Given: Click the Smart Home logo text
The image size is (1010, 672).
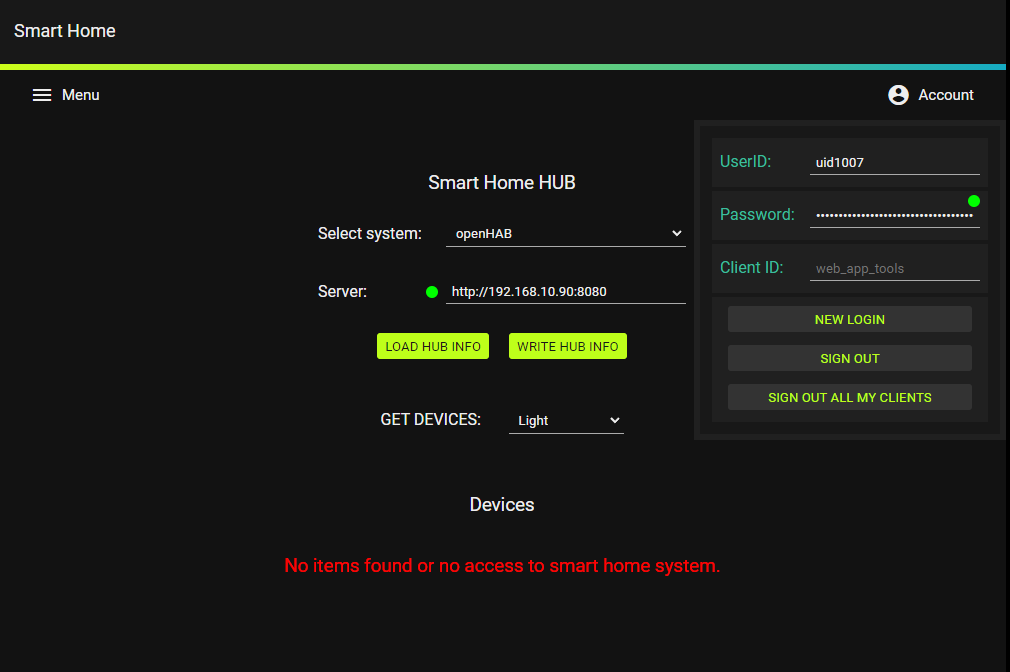Looking at the screenshot, I should click(64, 31).
